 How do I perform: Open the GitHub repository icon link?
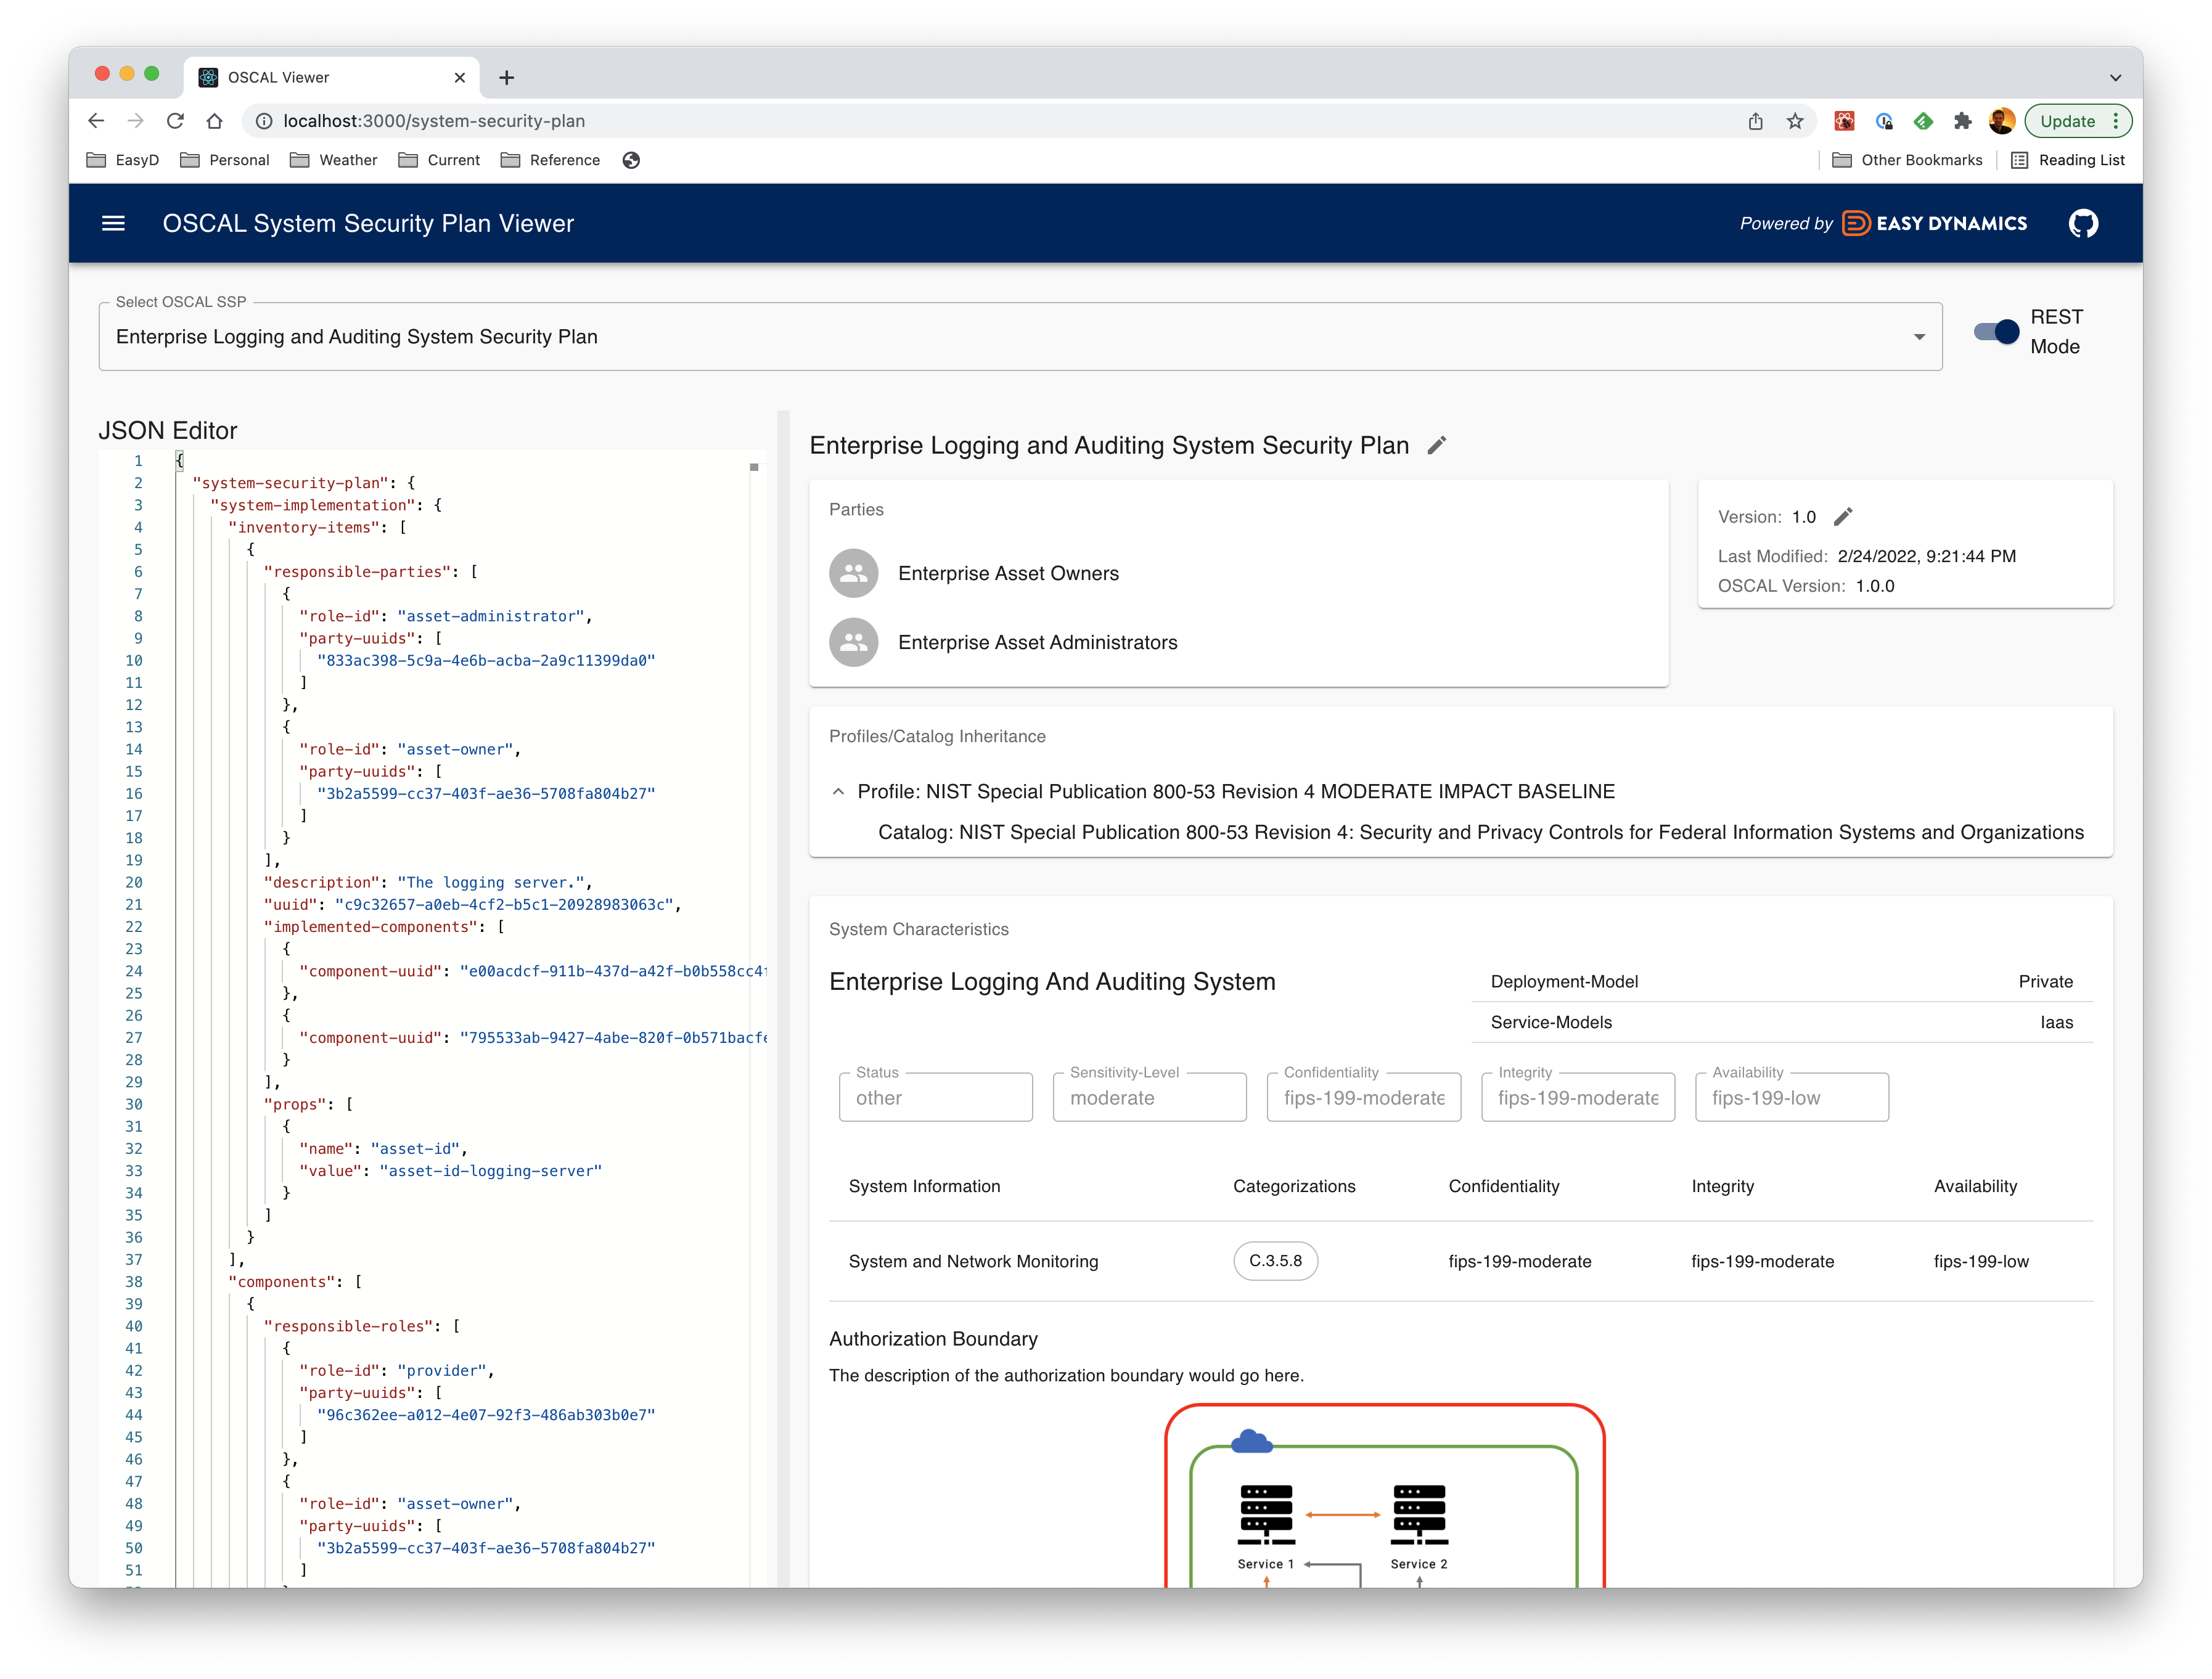pos(2083,223)
